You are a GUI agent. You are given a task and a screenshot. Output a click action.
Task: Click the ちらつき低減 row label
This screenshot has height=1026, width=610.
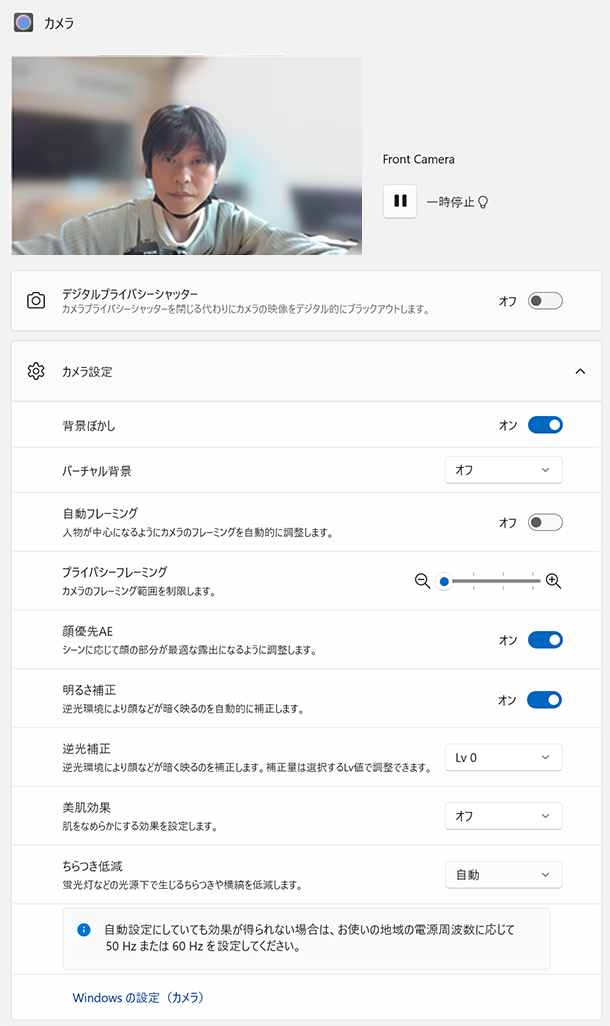click(92, 866)
